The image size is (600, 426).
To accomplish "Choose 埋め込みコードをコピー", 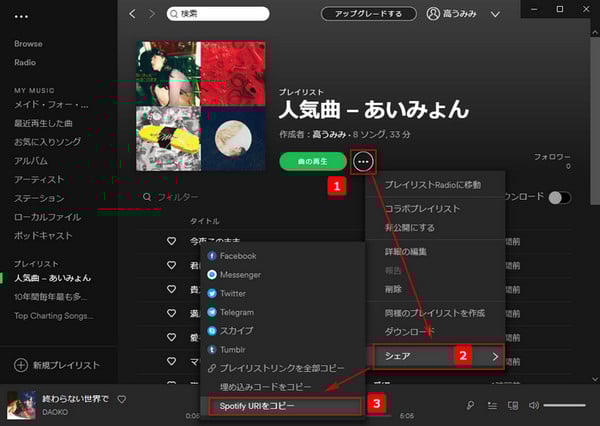I will (282, 387).
